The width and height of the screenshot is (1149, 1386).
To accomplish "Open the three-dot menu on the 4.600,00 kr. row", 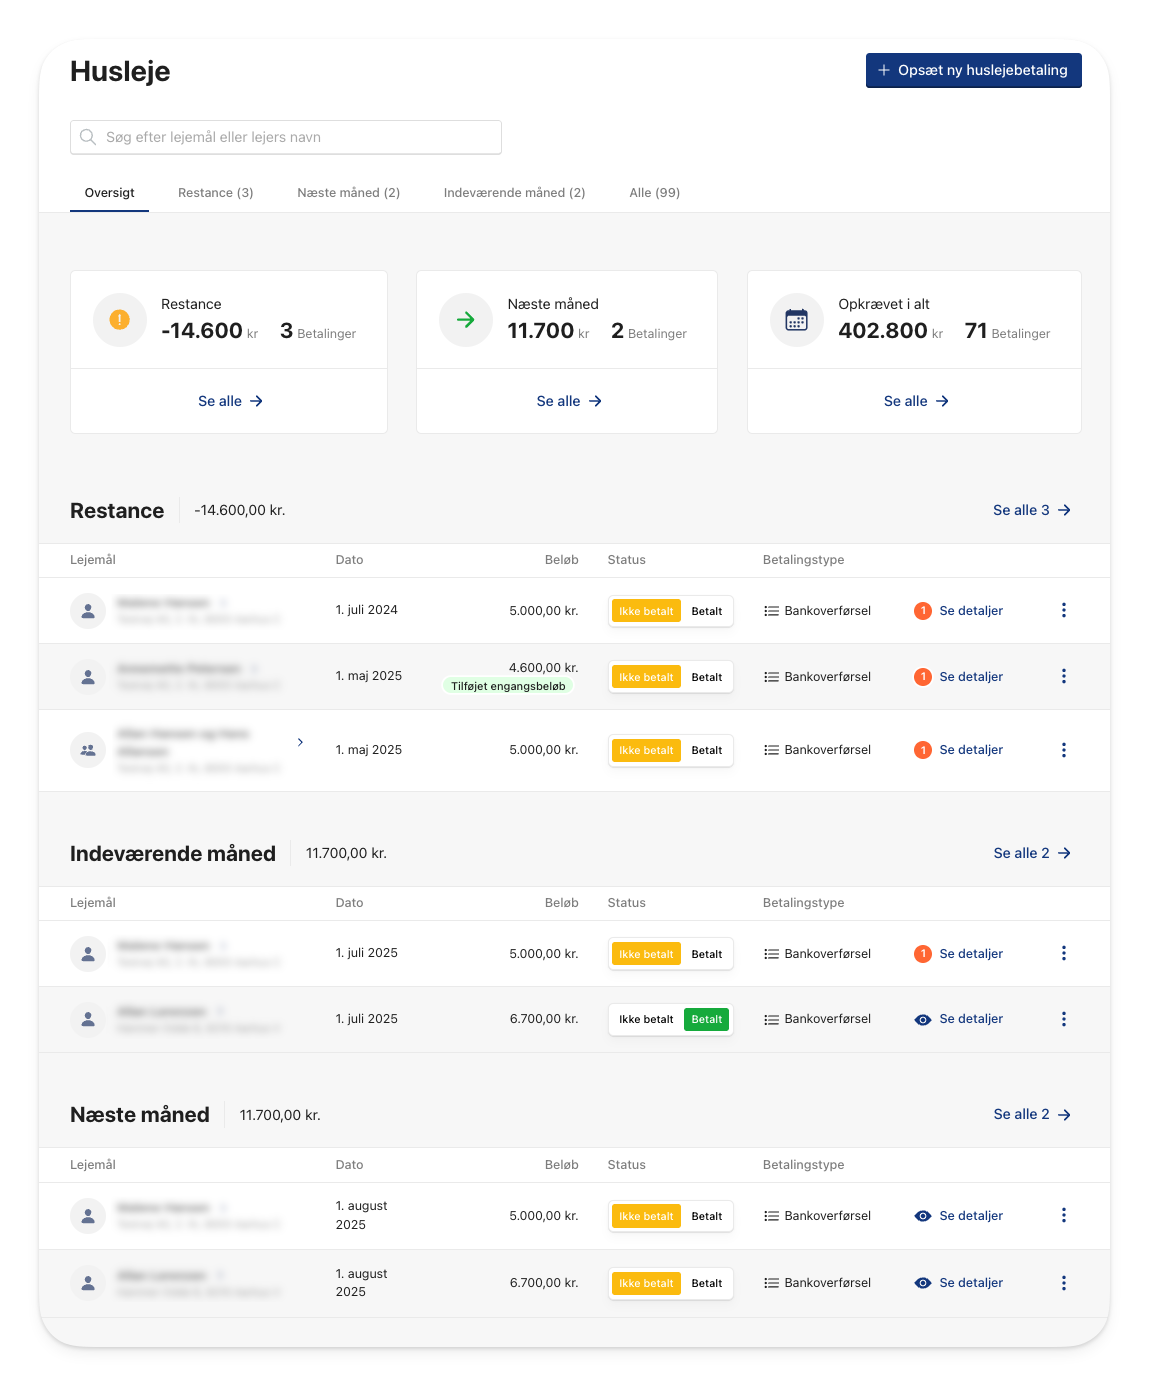I will coord(1063,676).
